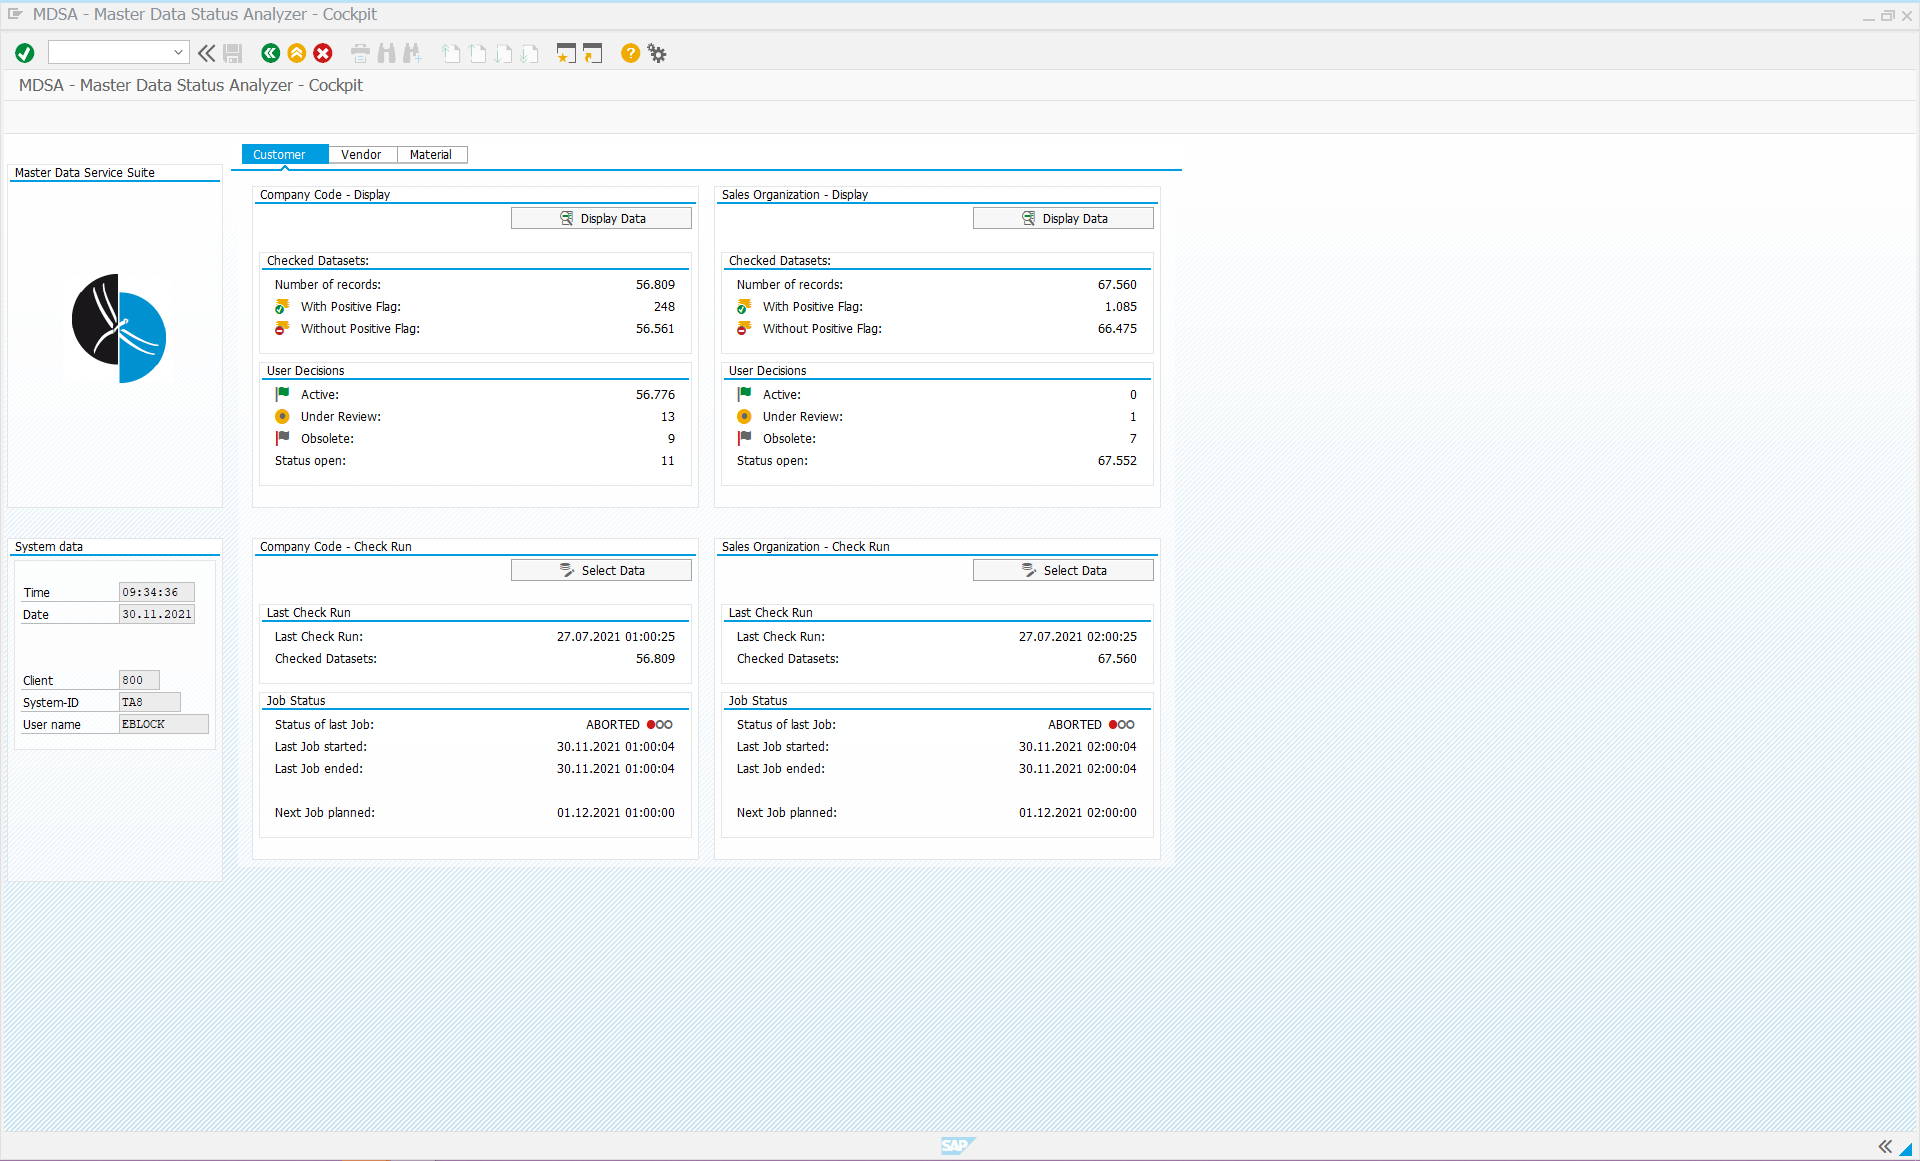
Task: Click Select Data in Sales Organization Check Run
Action: (x=1063, y=570)
